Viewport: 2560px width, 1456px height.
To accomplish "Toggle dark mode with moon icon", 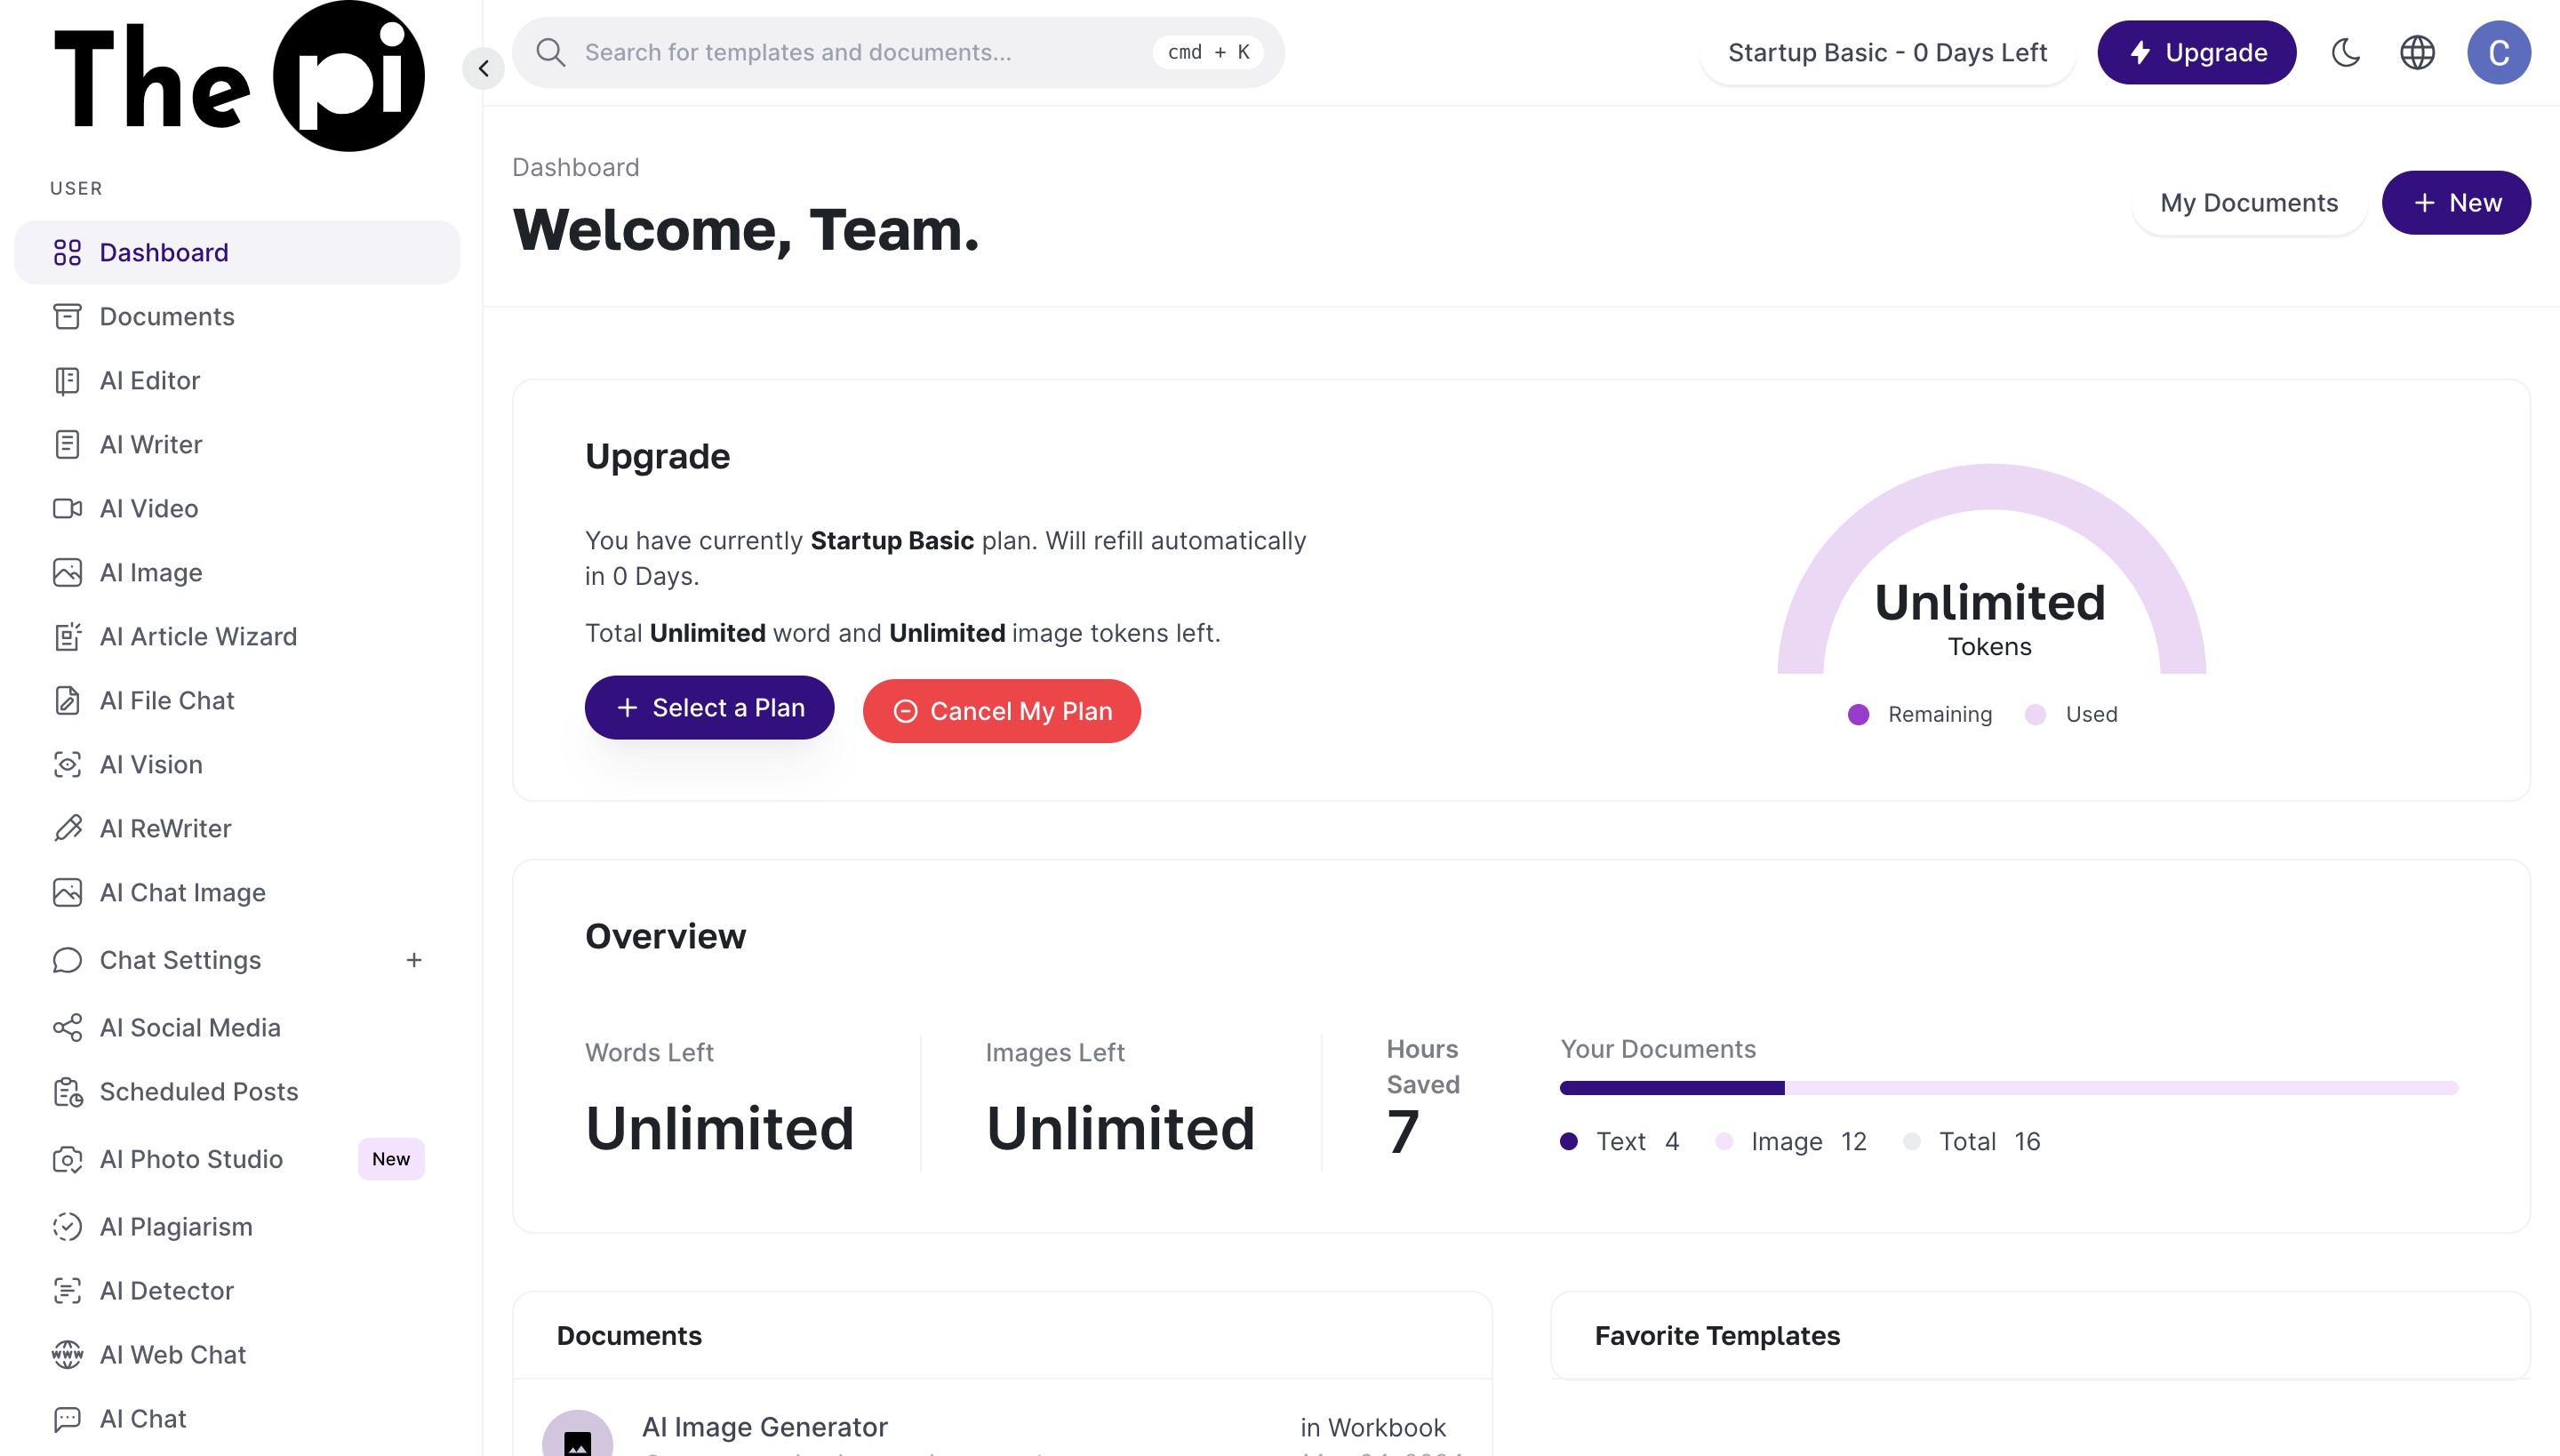I will coord(2345,52).
